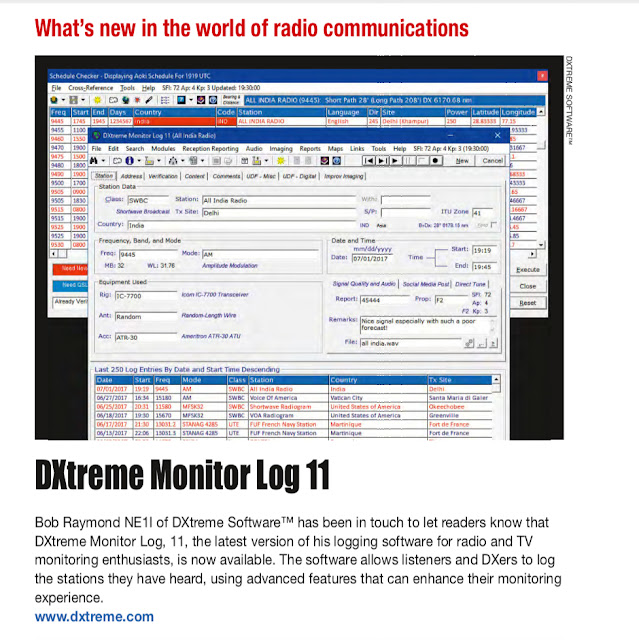
Task: Open Imaging menu in Monitor Log
Action: 281,149
